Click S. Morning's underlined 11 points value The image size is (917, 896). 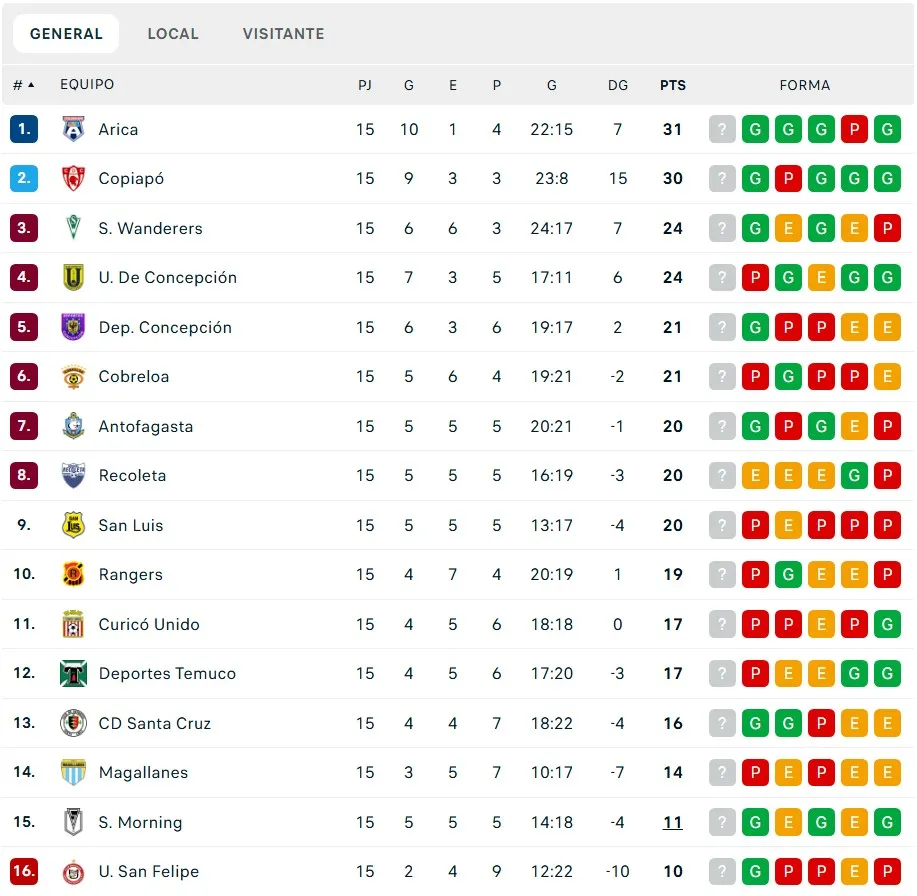(x=673, y=822)
